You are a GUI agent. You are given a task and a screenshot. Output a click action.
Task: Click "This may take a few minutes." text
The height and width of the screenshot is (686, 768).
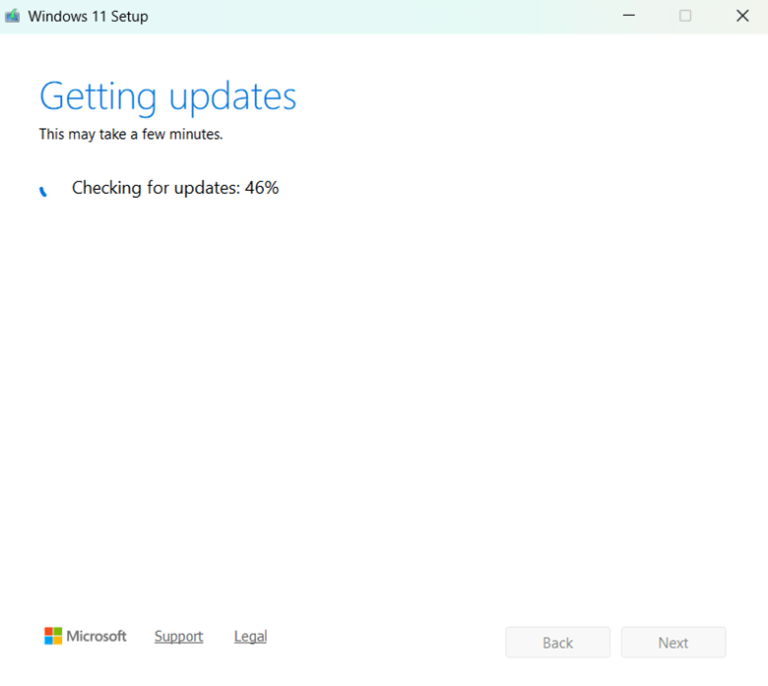pyautogui.click(x=131, y=134)
